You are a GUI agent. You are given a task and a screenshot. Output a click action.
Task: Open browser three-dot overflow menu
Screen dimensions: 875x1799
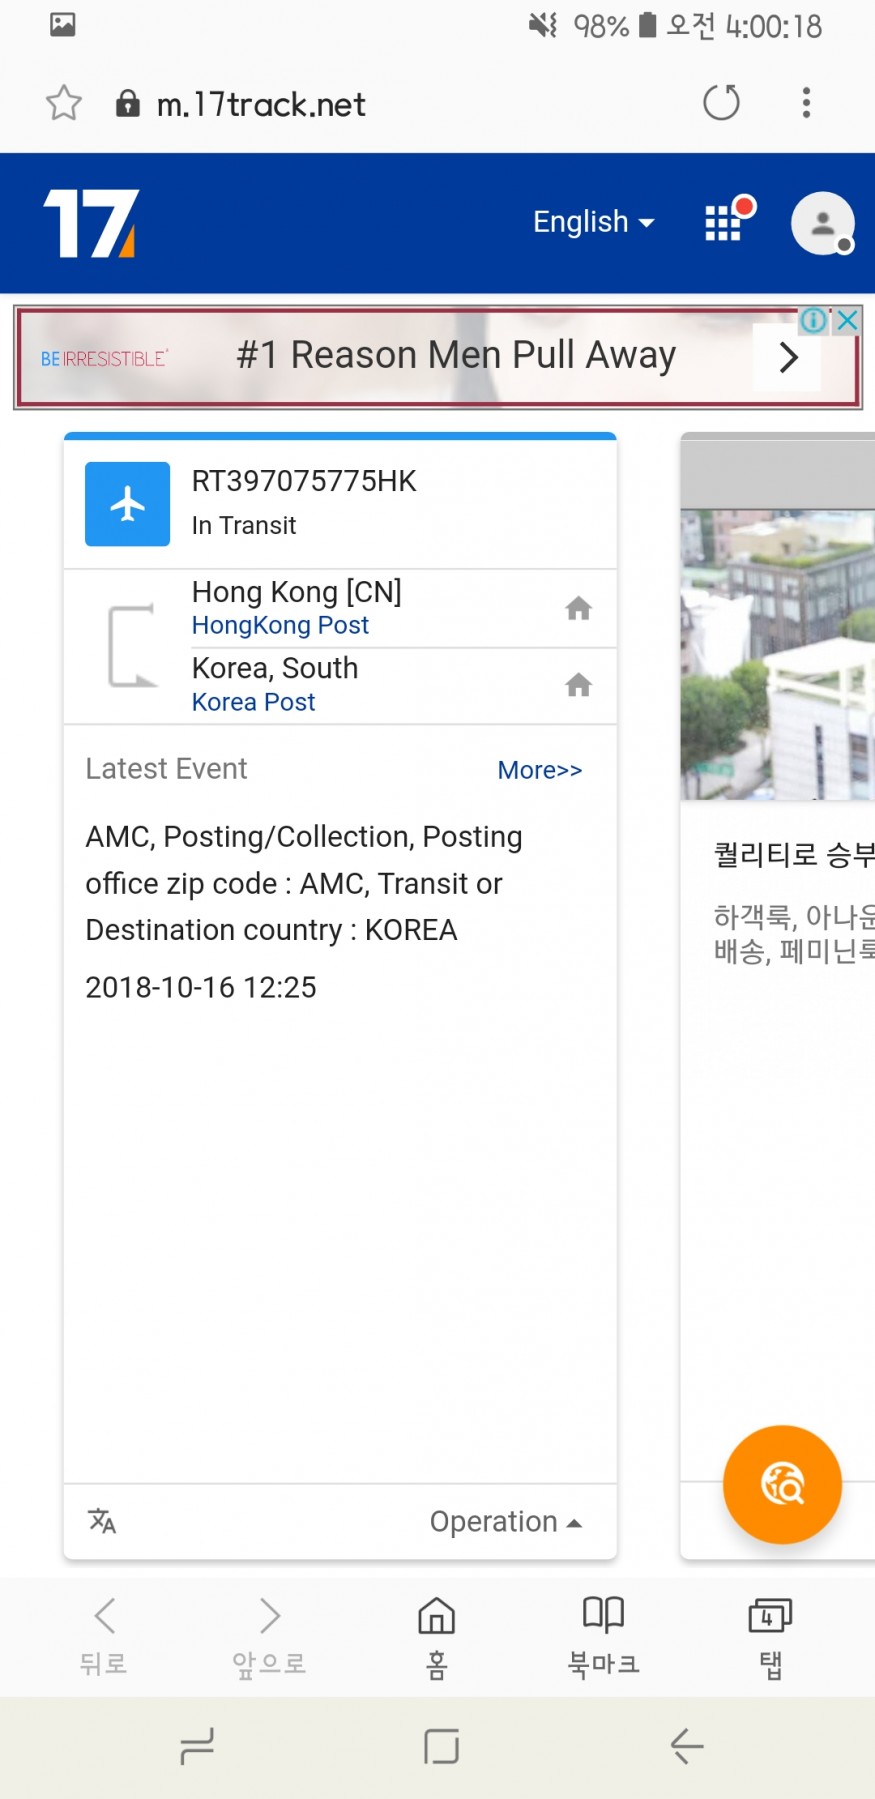click(x=806, y=102)
